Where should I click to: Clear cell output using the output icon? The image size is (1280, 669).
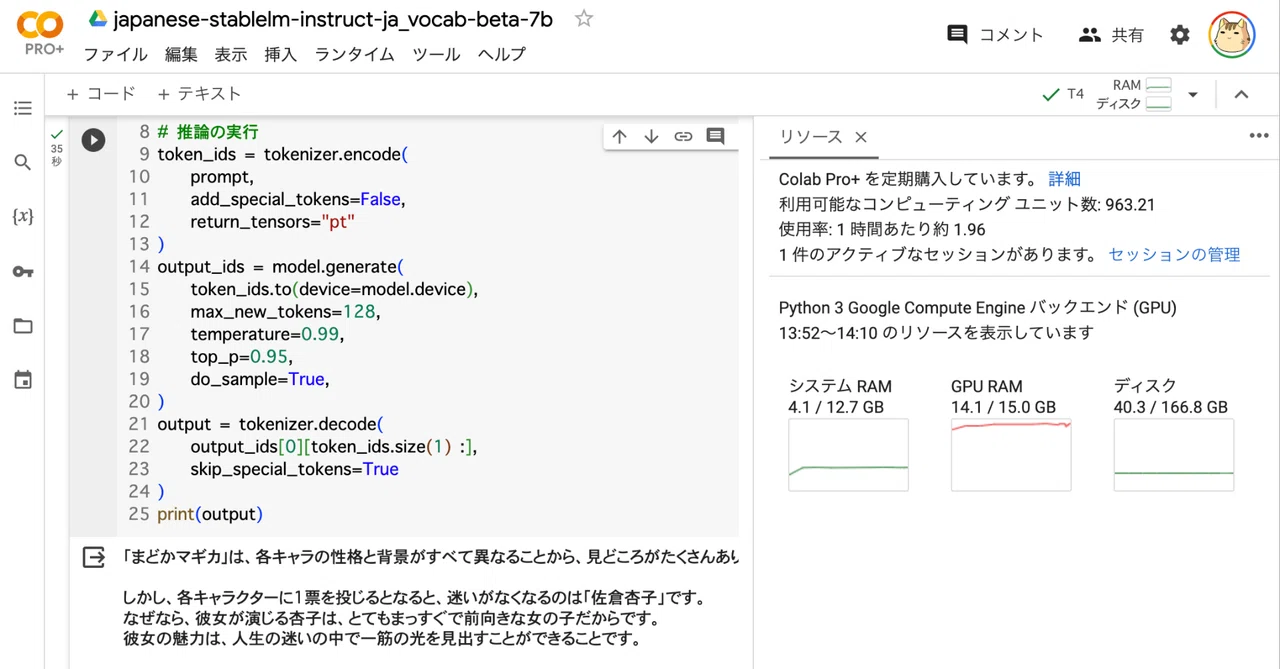point(93,557)
